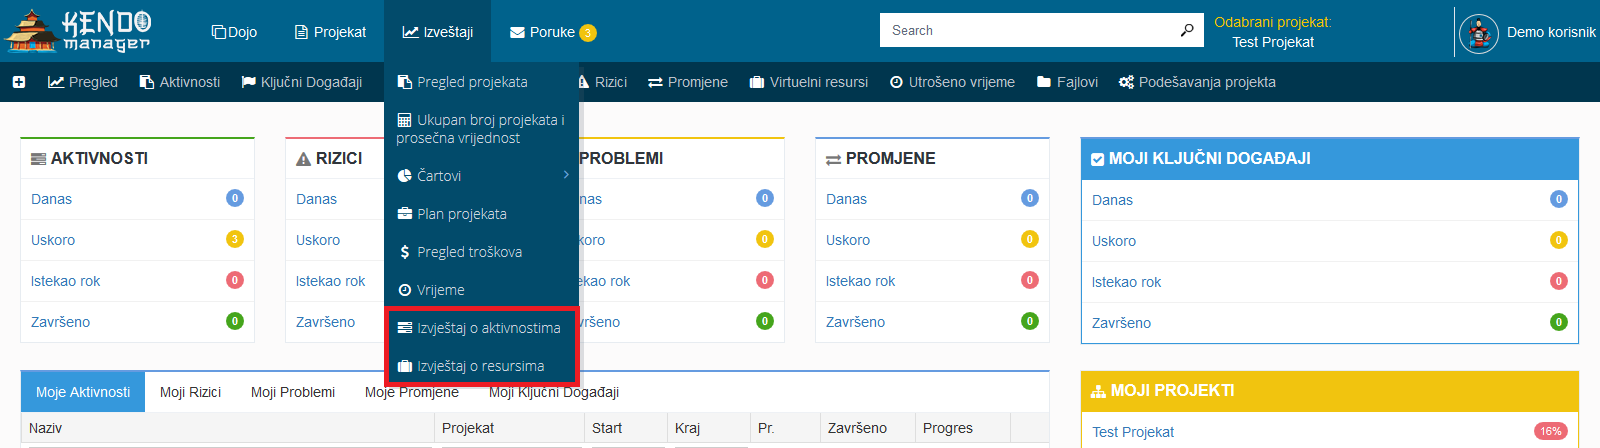The height and width of the screenshot is (448, 1600).
Task: Click the search magnifier icon
Action: [1187, 31]
